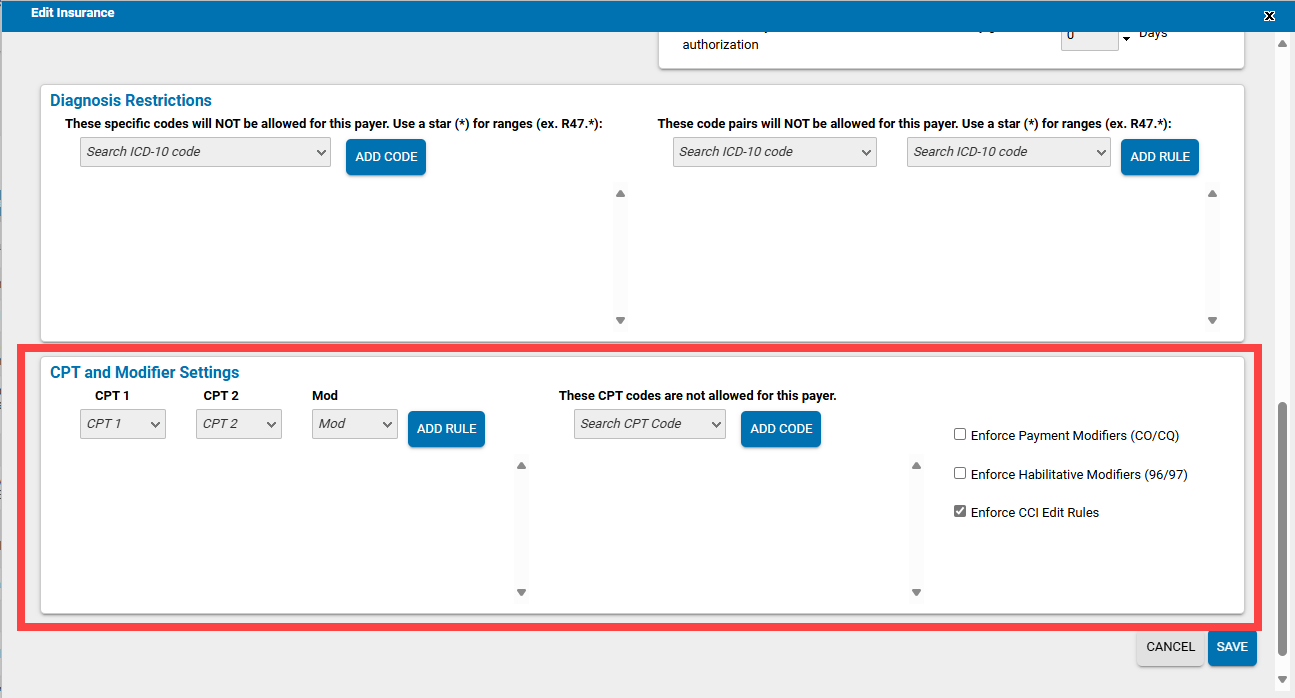Enable Enforce Habilitative Modifiers (96/97)
This screenshot has height=698, width=1295.
click(x=959, y=472)
